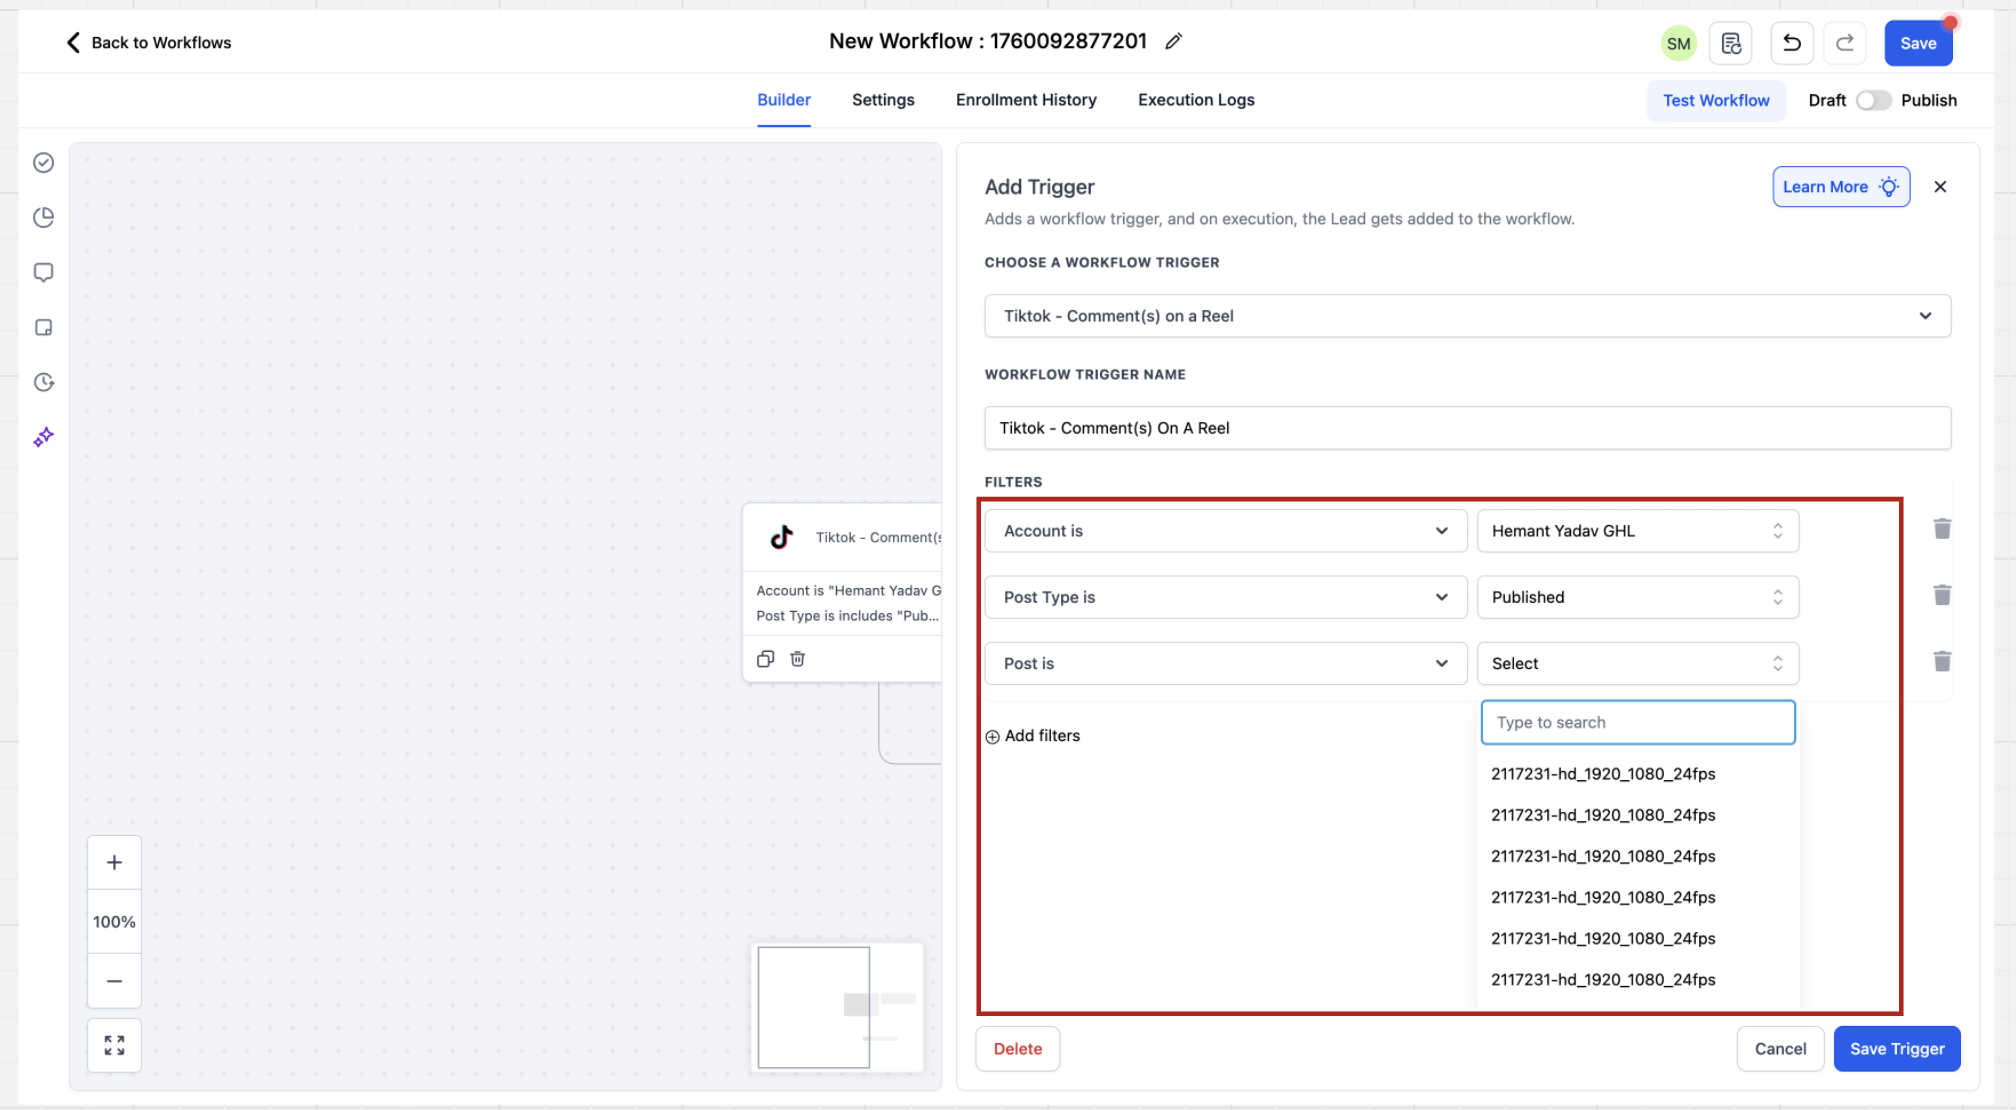Screen dimensions: 2016x1110
Task: Click the Save Trigger button
Action: [x=1896, y=1048]
